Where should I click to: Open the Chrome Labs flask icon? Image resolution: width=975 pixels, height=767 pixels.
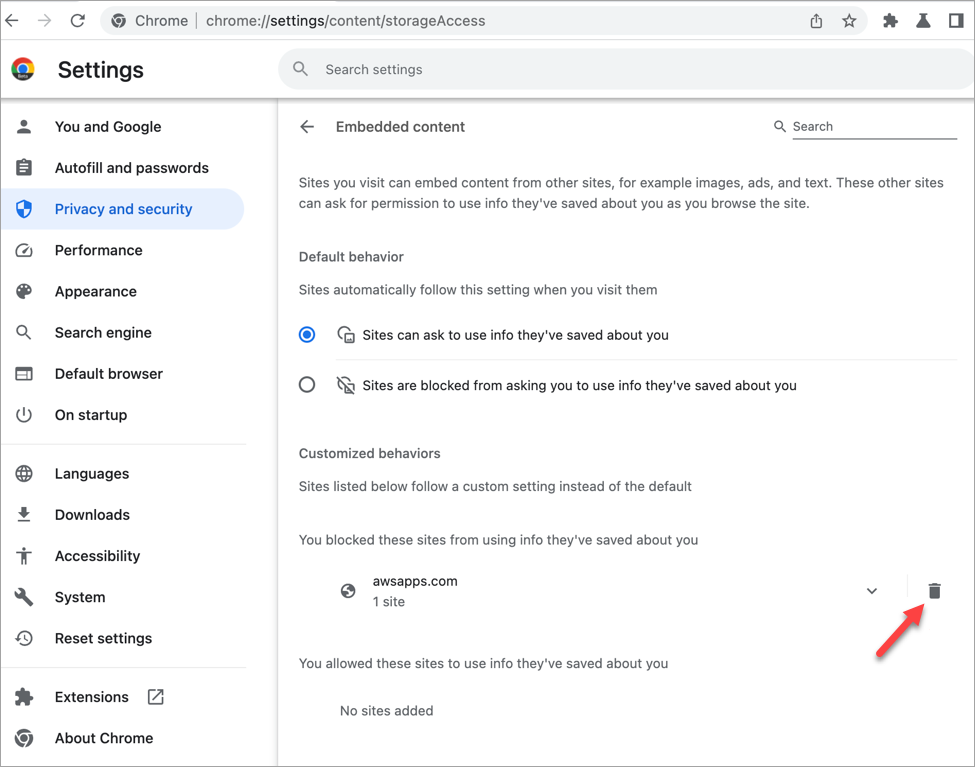click(x=923, y=21)
